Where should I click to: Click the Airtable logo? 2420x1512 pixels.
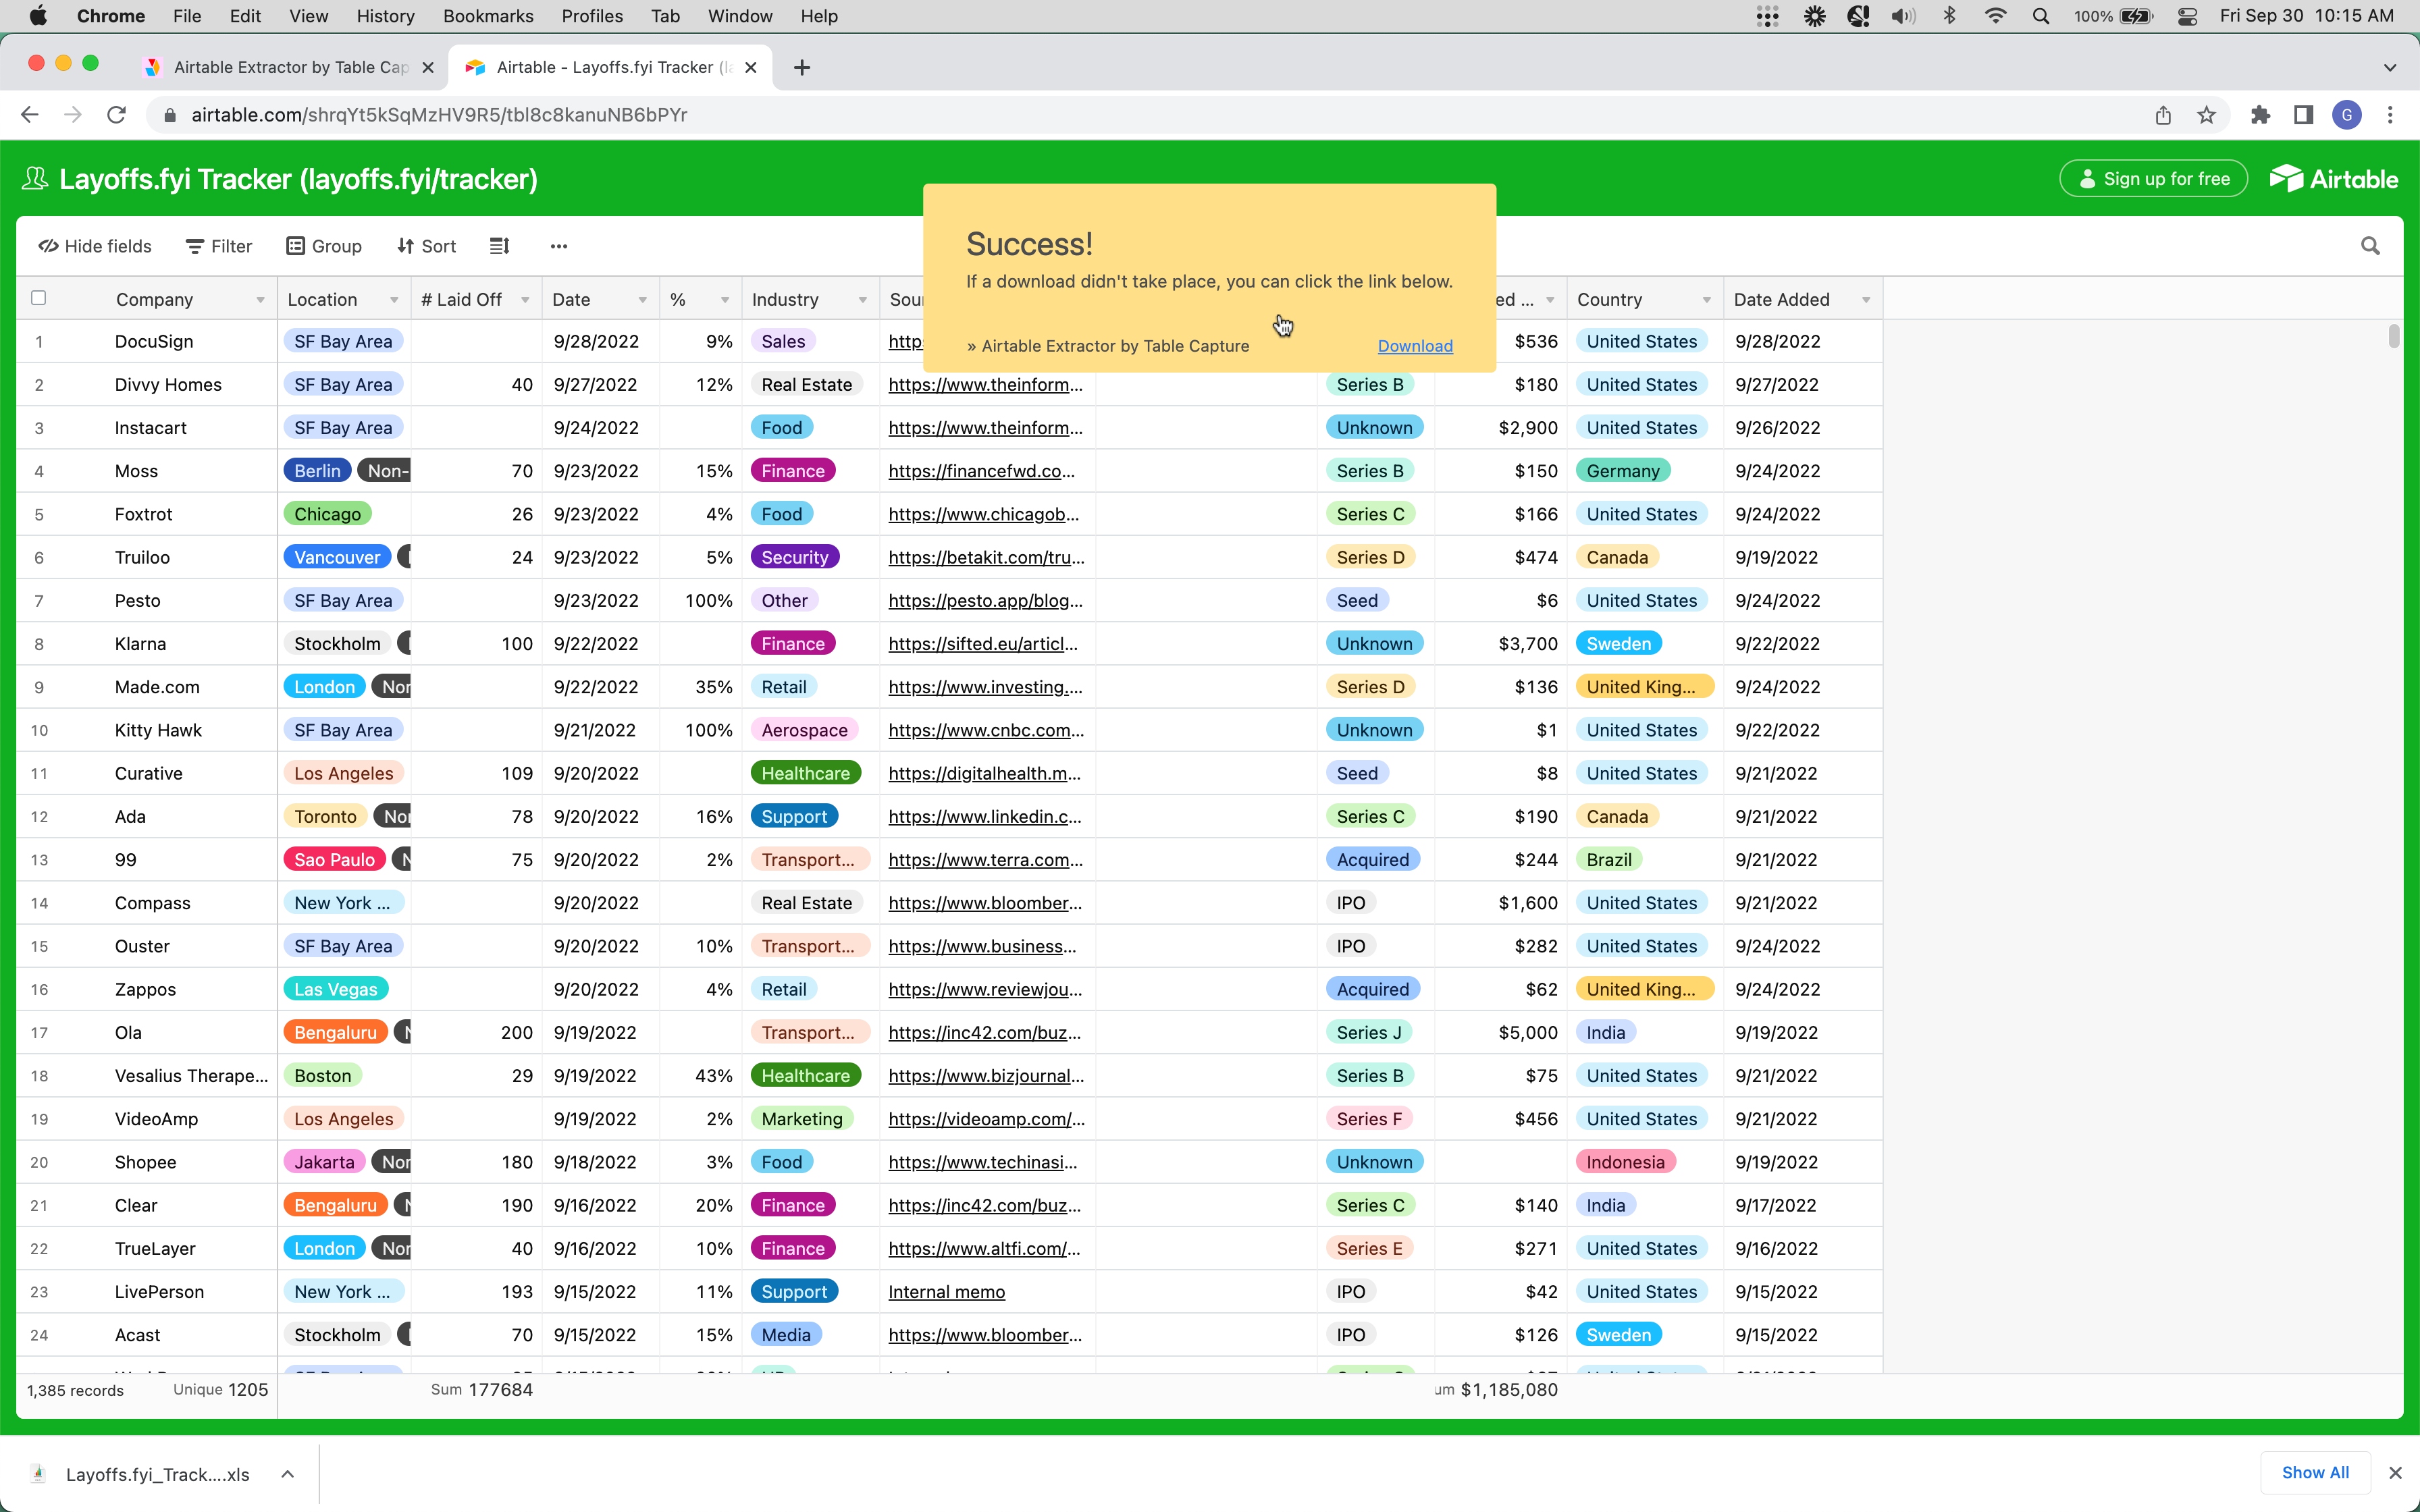pos(2334,179)
